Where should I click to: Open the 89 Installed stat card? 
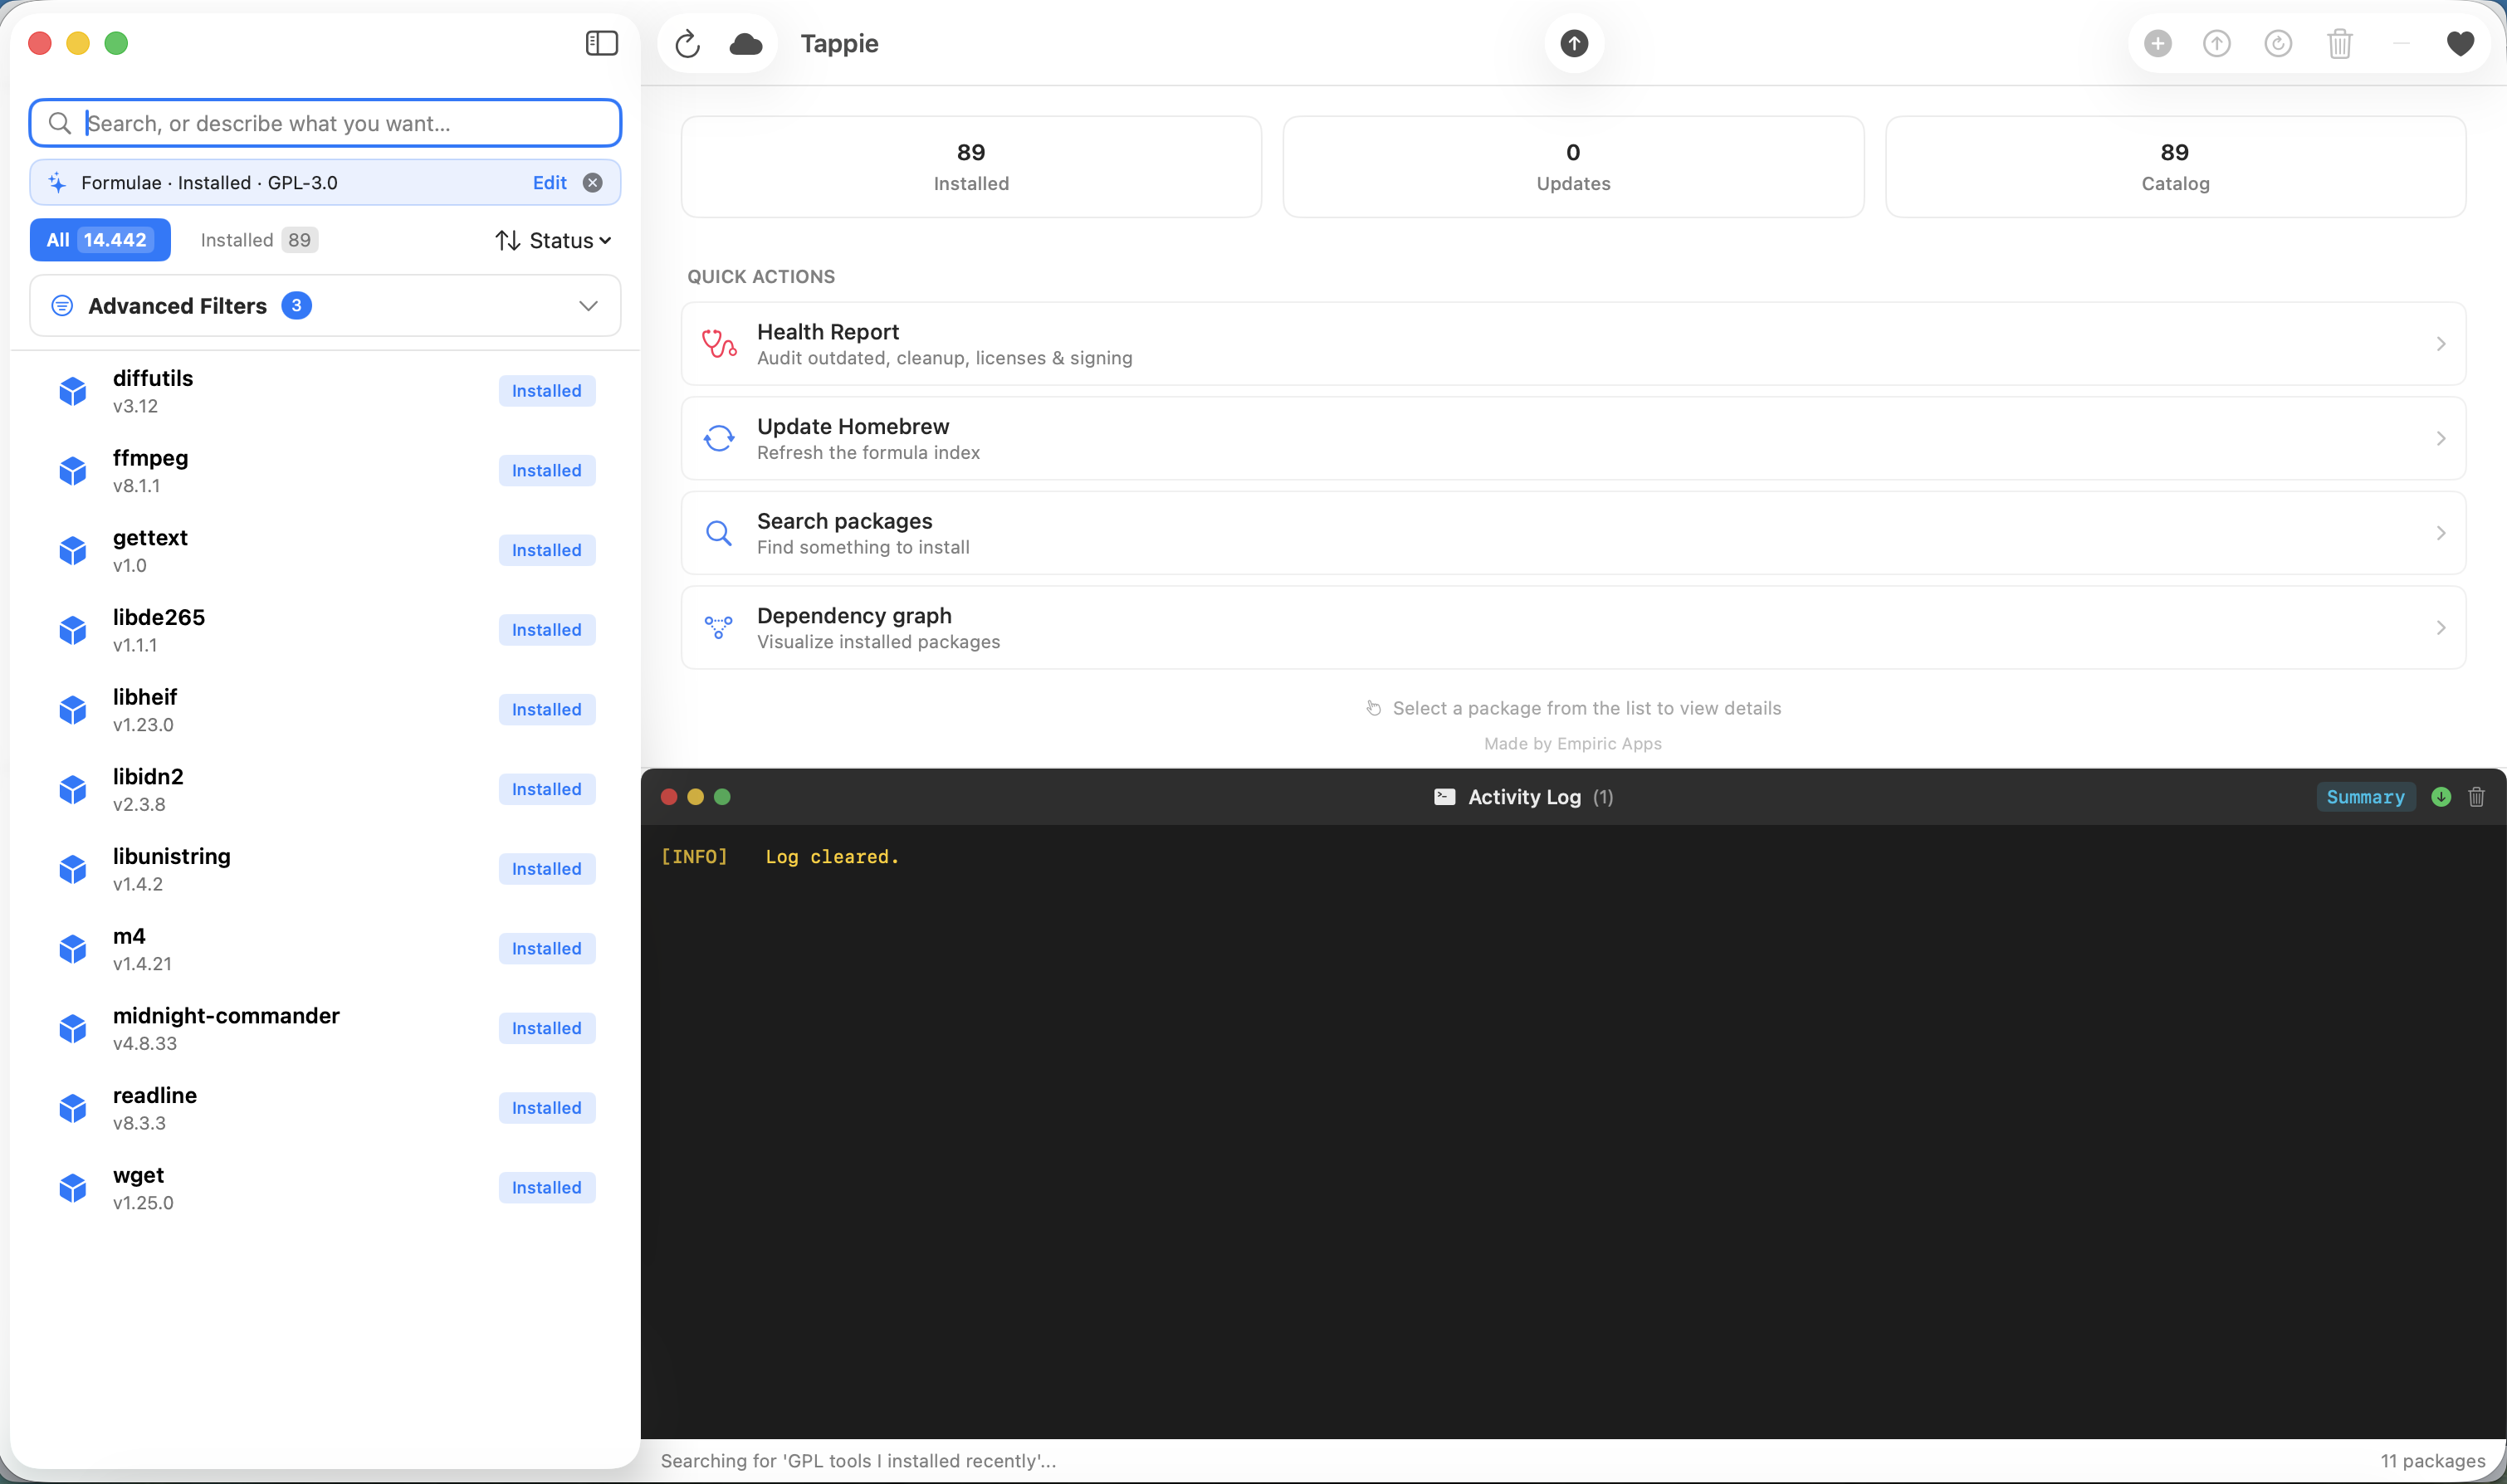(x=971, y=167)
